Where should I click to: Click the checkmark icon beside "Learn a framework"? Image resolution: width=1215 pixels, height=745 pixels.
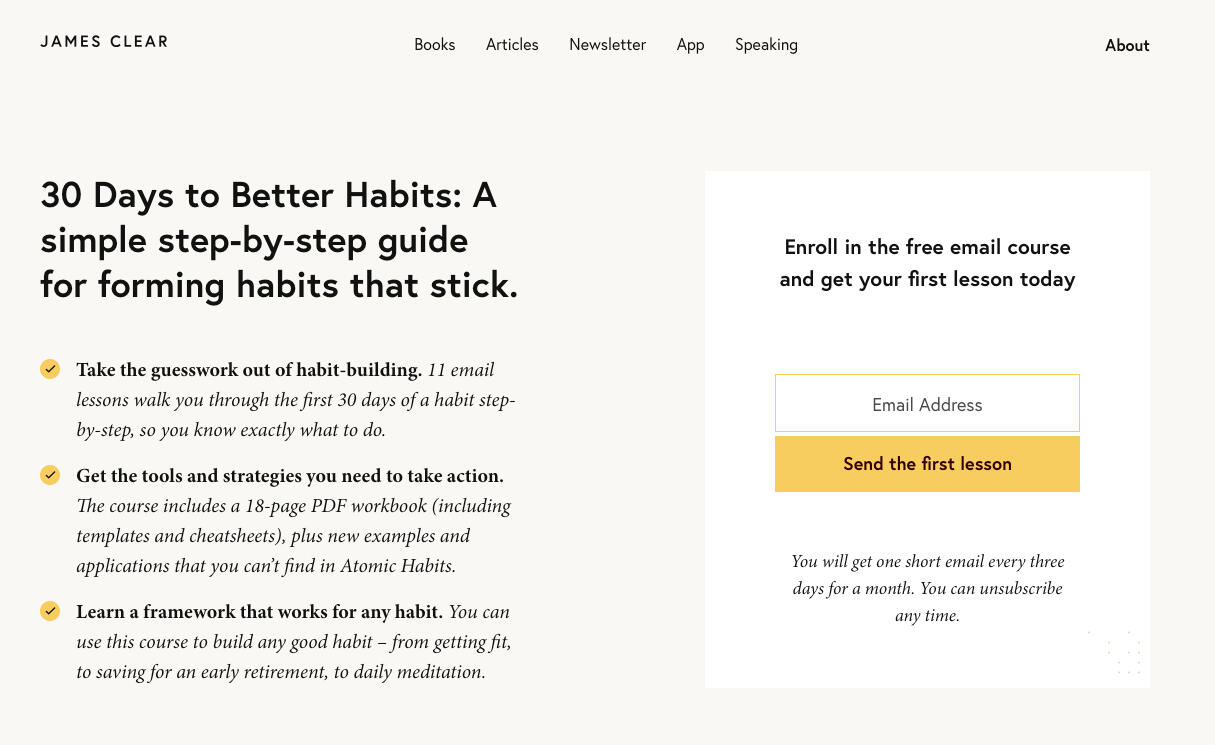pyautogui.click(x=50, y=611)
